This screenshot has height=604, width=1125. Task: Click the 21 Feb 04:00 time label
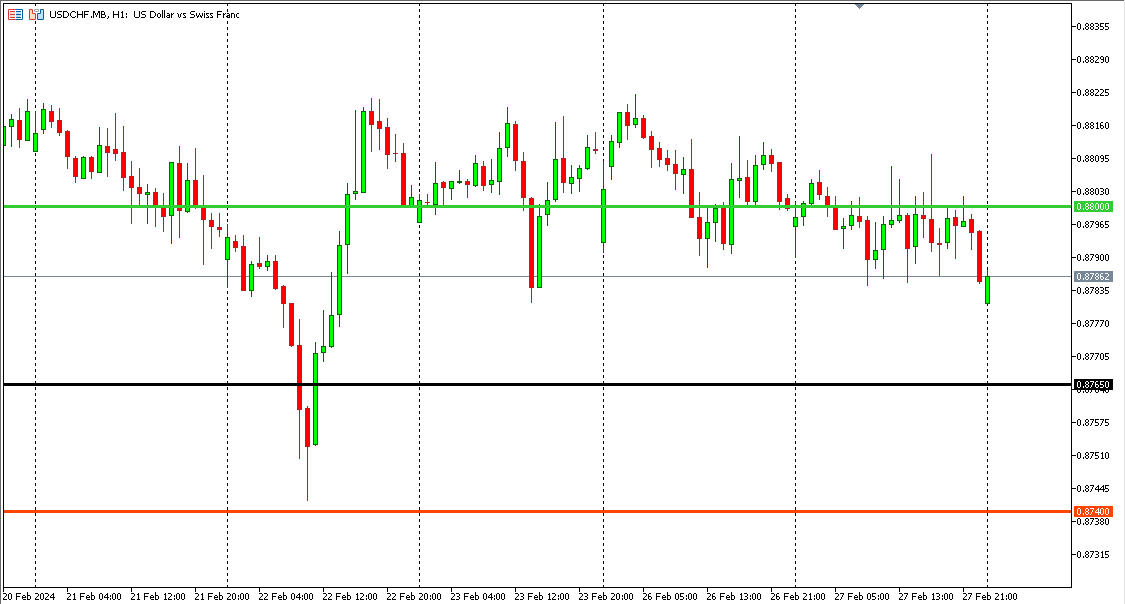tap(94, 597)
